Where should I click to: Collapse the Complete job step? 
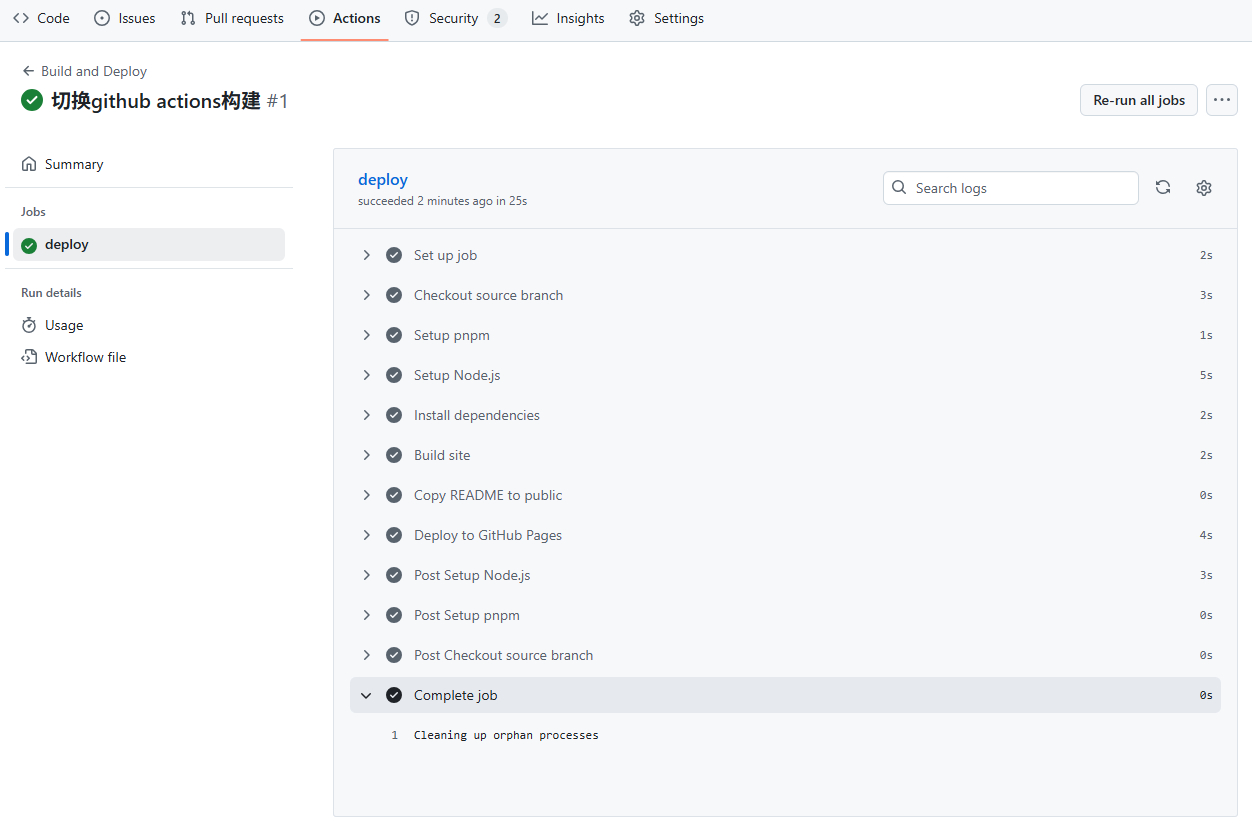[367, 695]
